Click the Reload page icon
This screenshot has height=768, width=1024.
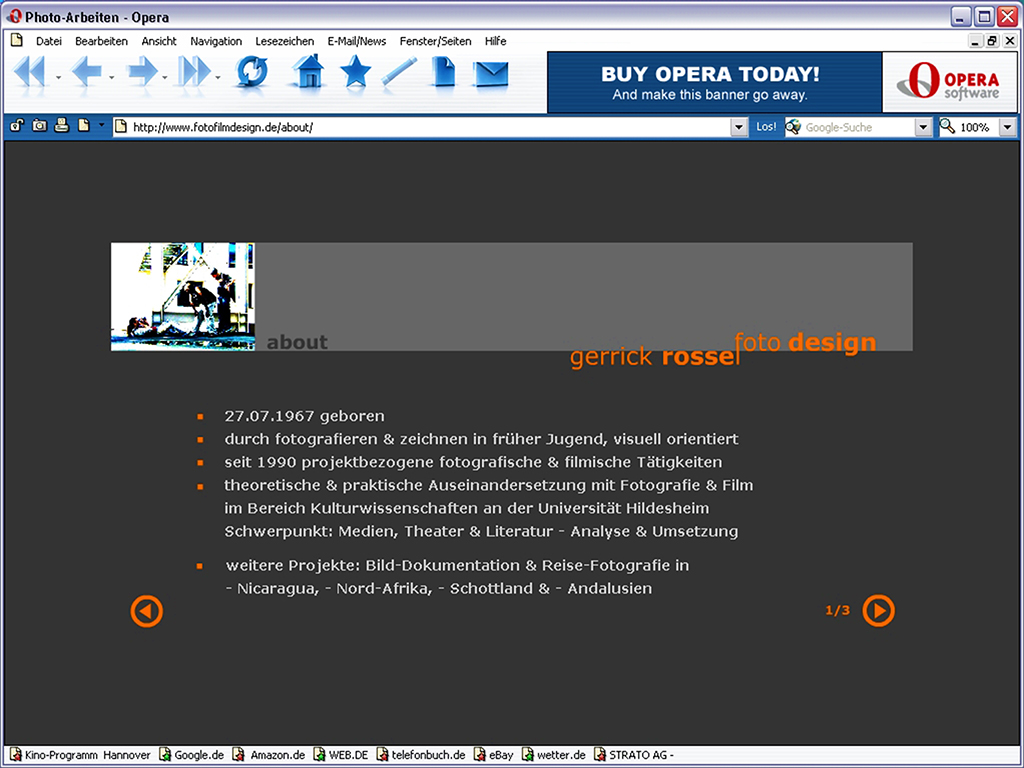point(252,73)
